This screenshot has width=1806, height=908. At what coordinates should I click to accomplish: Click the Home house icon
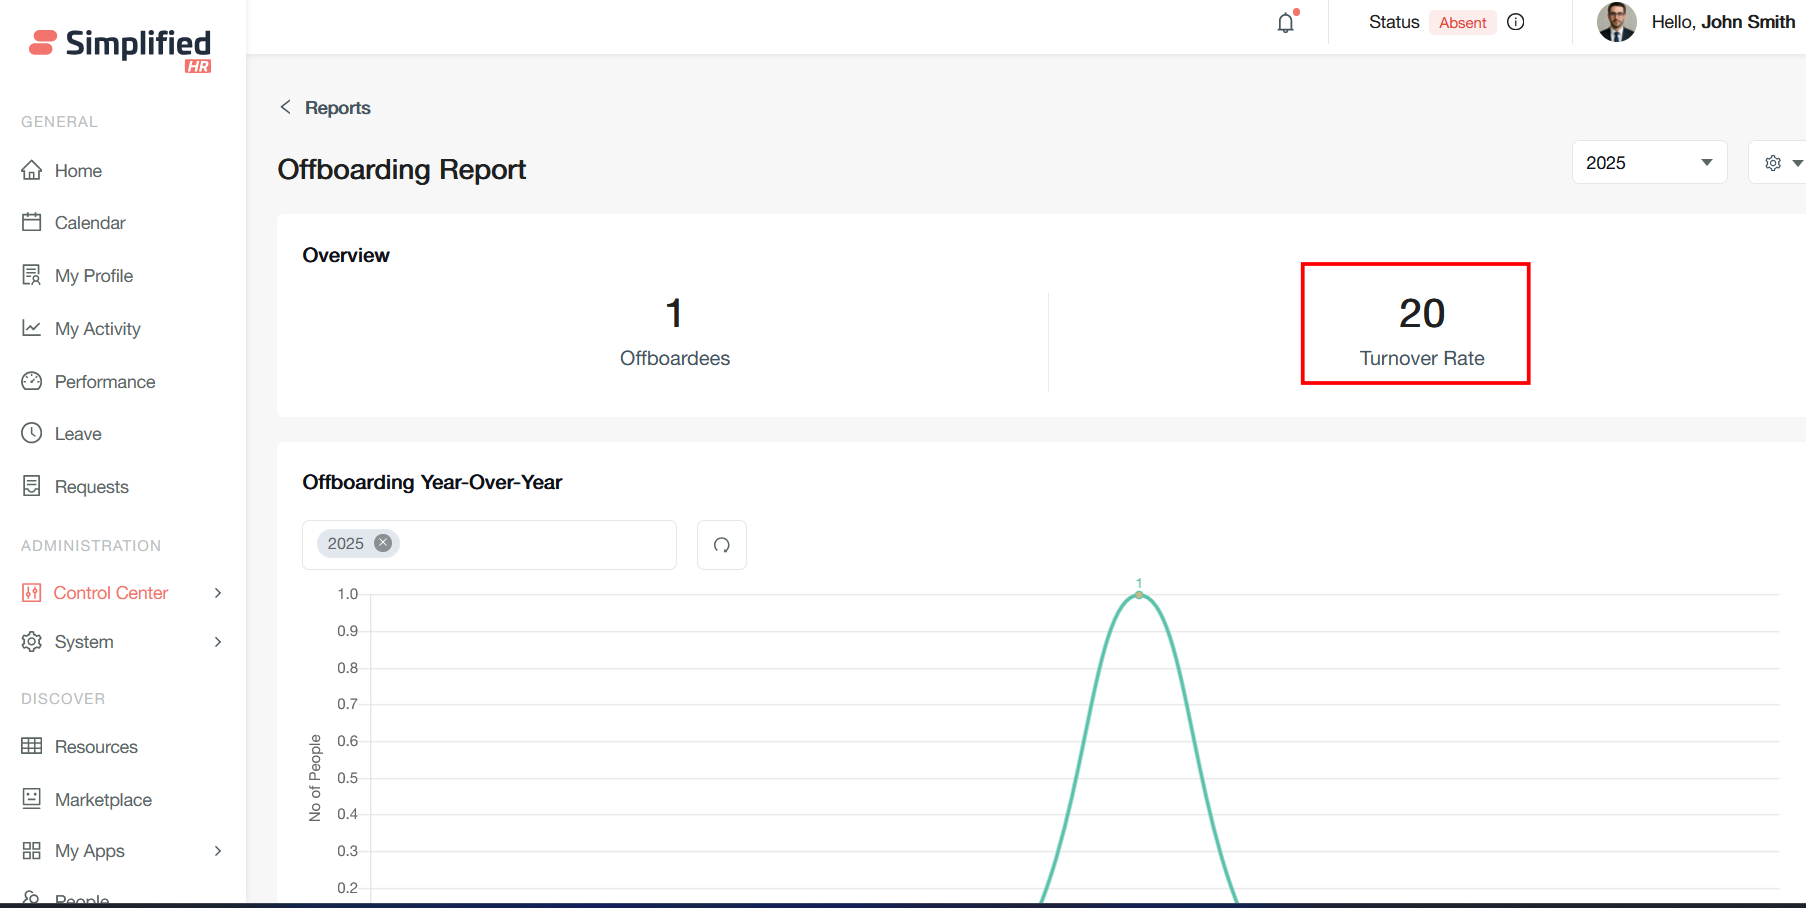[32, 171]
